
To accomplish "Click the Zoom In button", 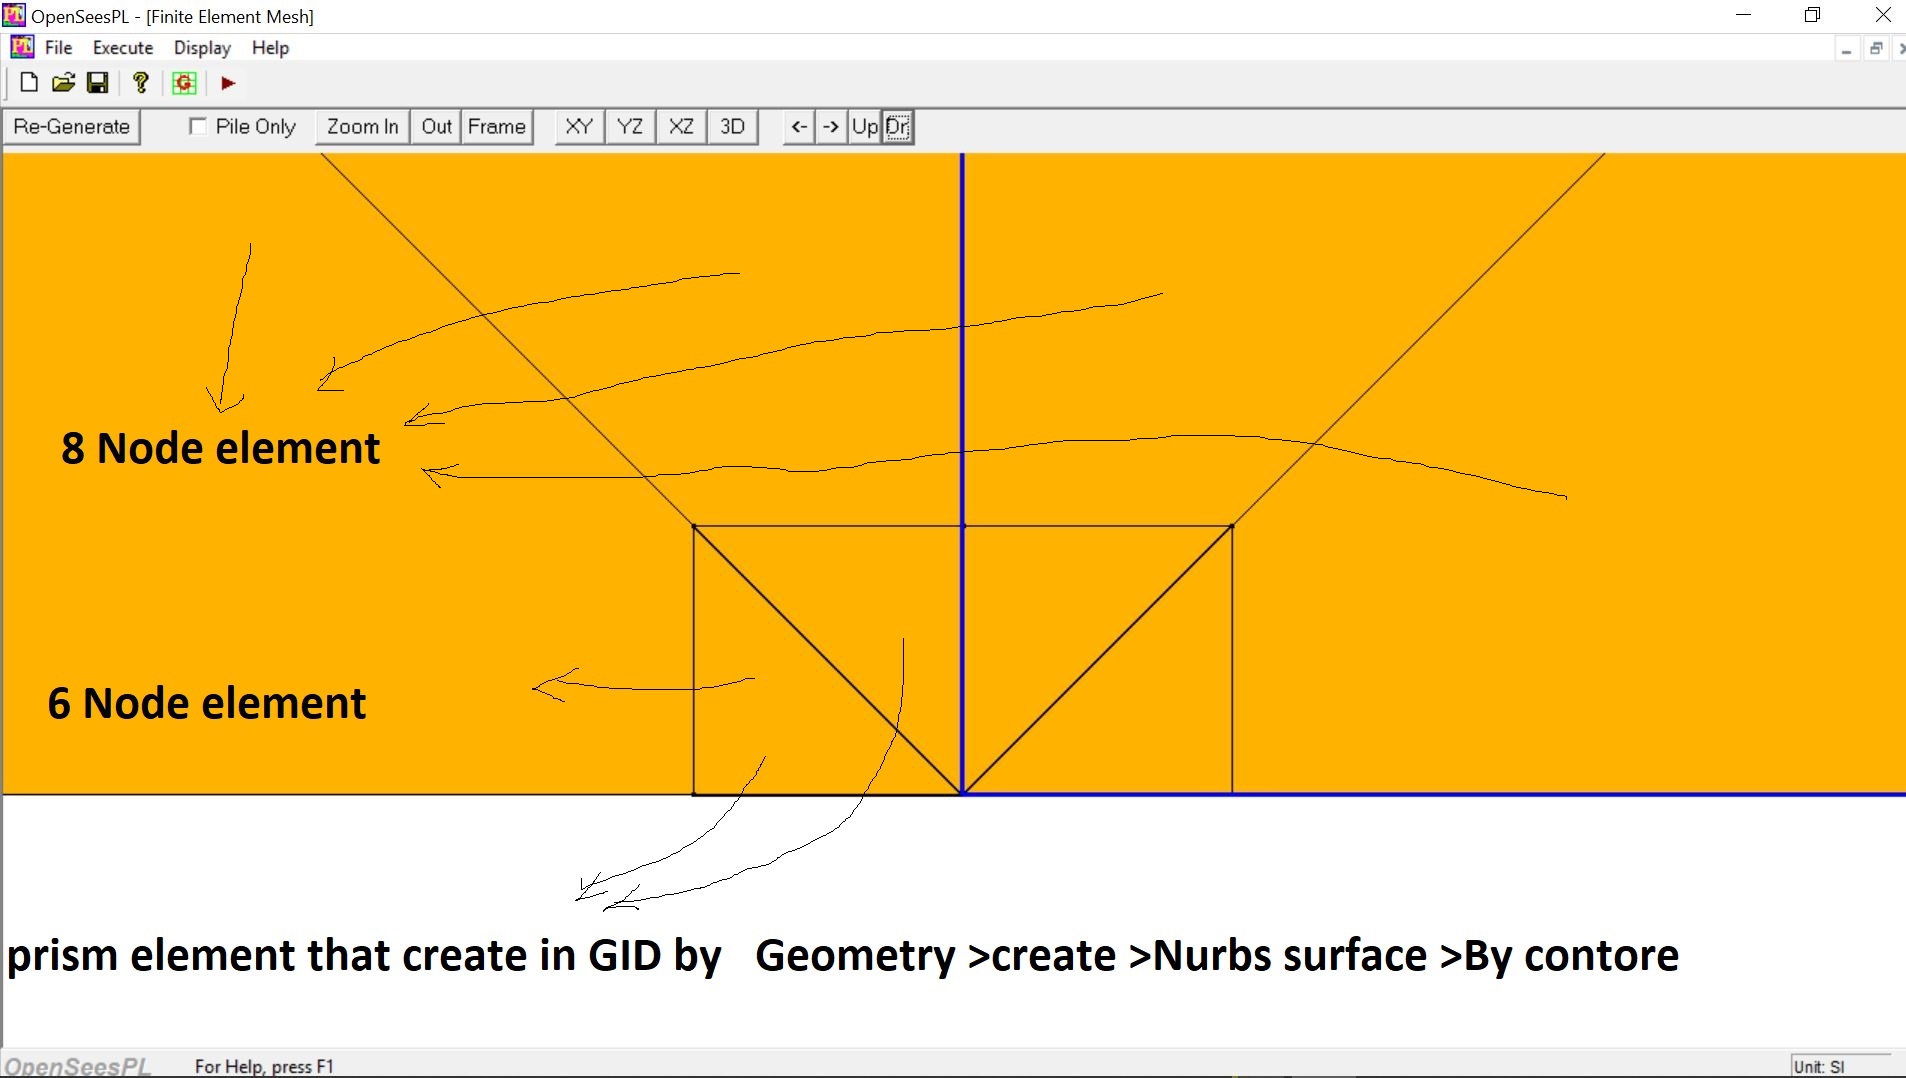I will point(362,126).
